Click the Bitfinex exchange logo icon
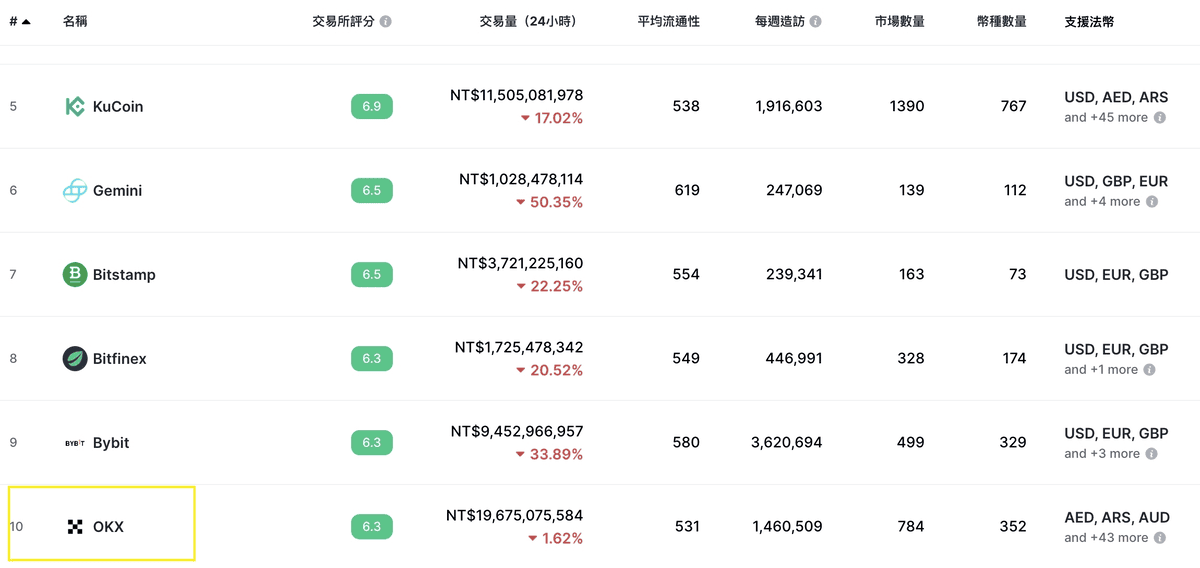Viewport: 1200px width, 568px height. click(75, 358)
